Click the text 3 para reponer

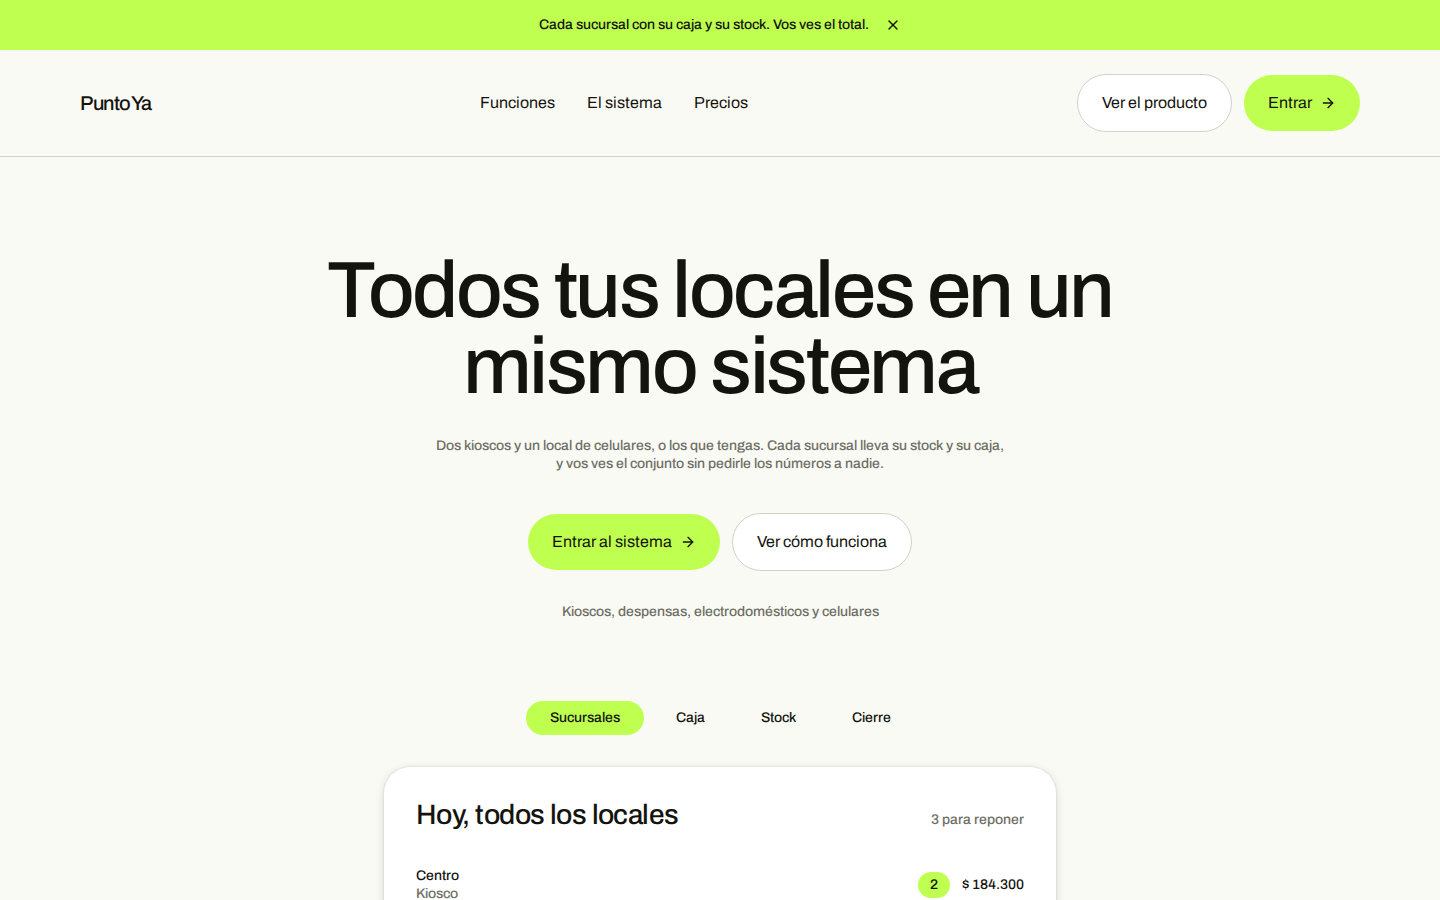tap(977, 819)
